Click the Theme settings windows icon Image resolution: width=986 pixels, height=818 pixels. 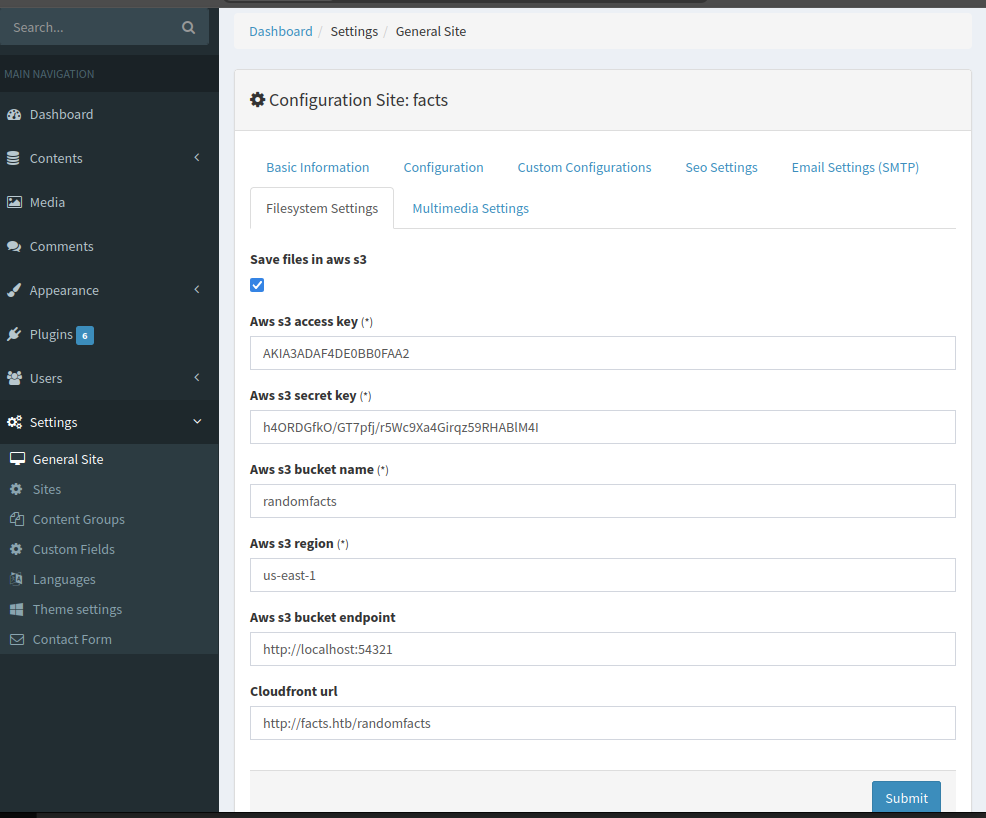point(16,609)
